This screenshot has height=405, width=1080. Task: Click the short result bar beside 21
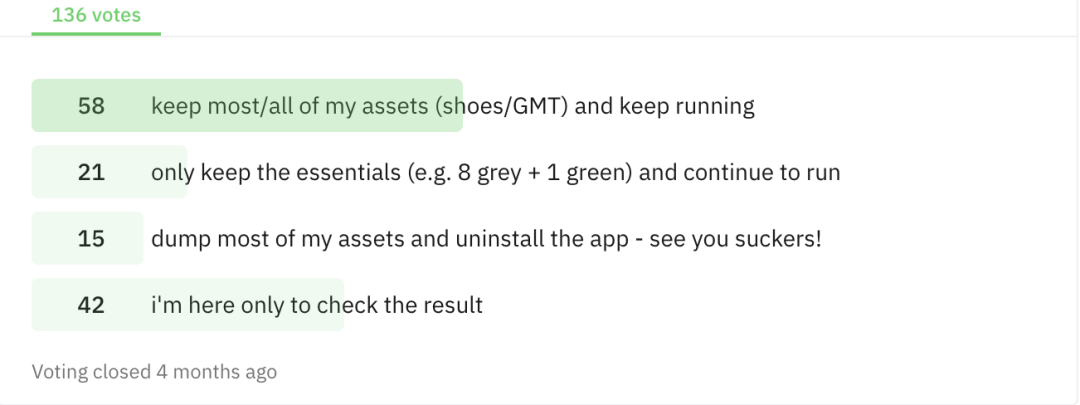coord(110,172)
